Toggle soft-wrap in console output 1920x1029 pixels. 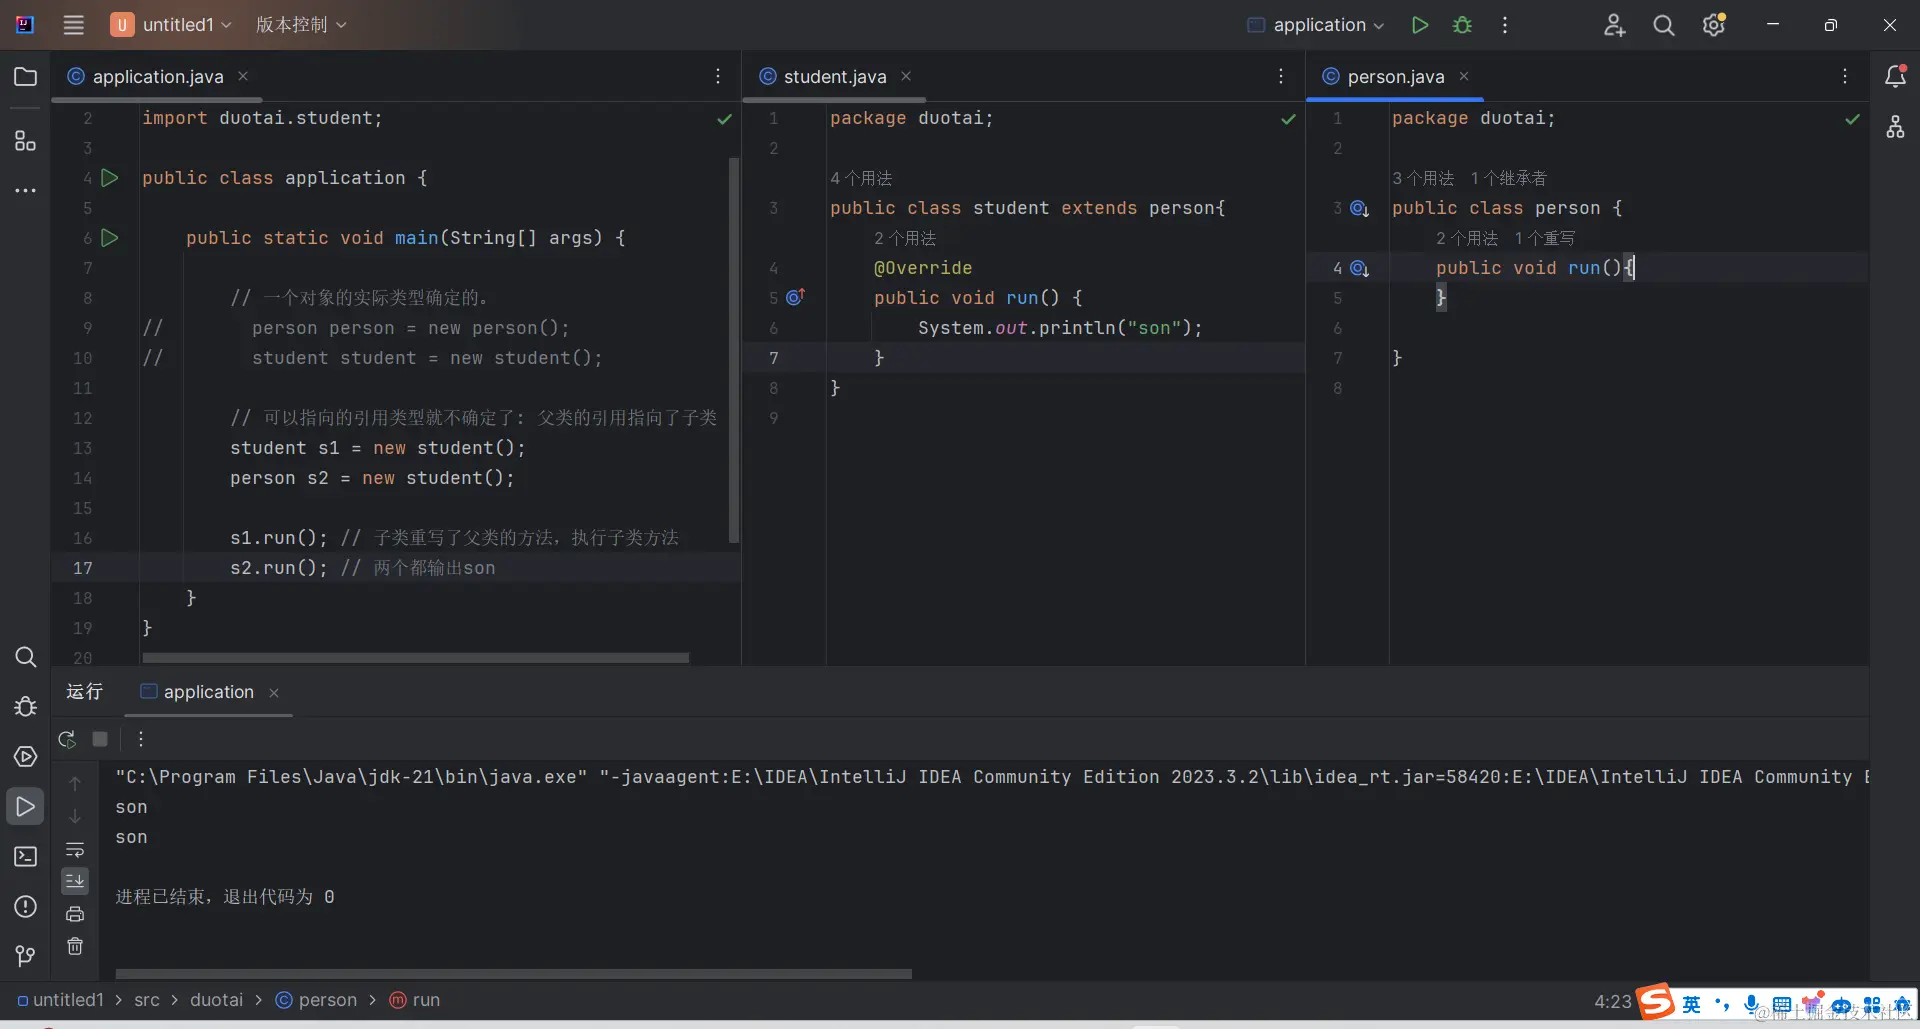click(x=75, y=850)
